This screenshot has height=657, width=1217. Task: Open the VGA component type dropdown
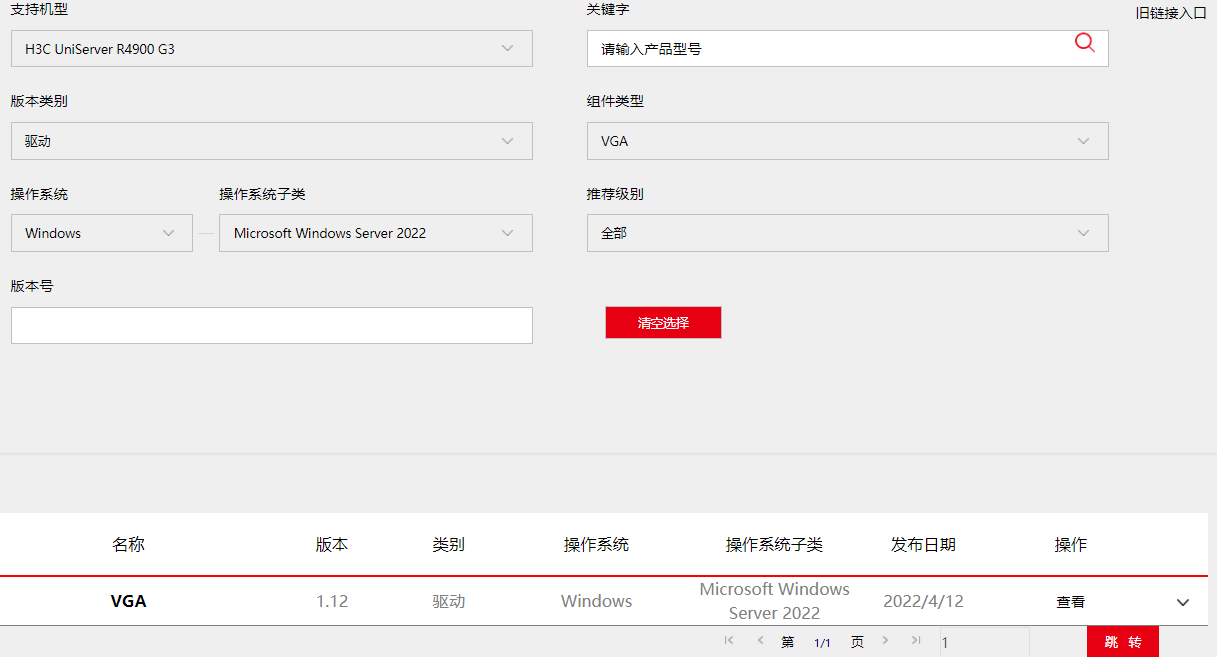(x=848, y=141)
